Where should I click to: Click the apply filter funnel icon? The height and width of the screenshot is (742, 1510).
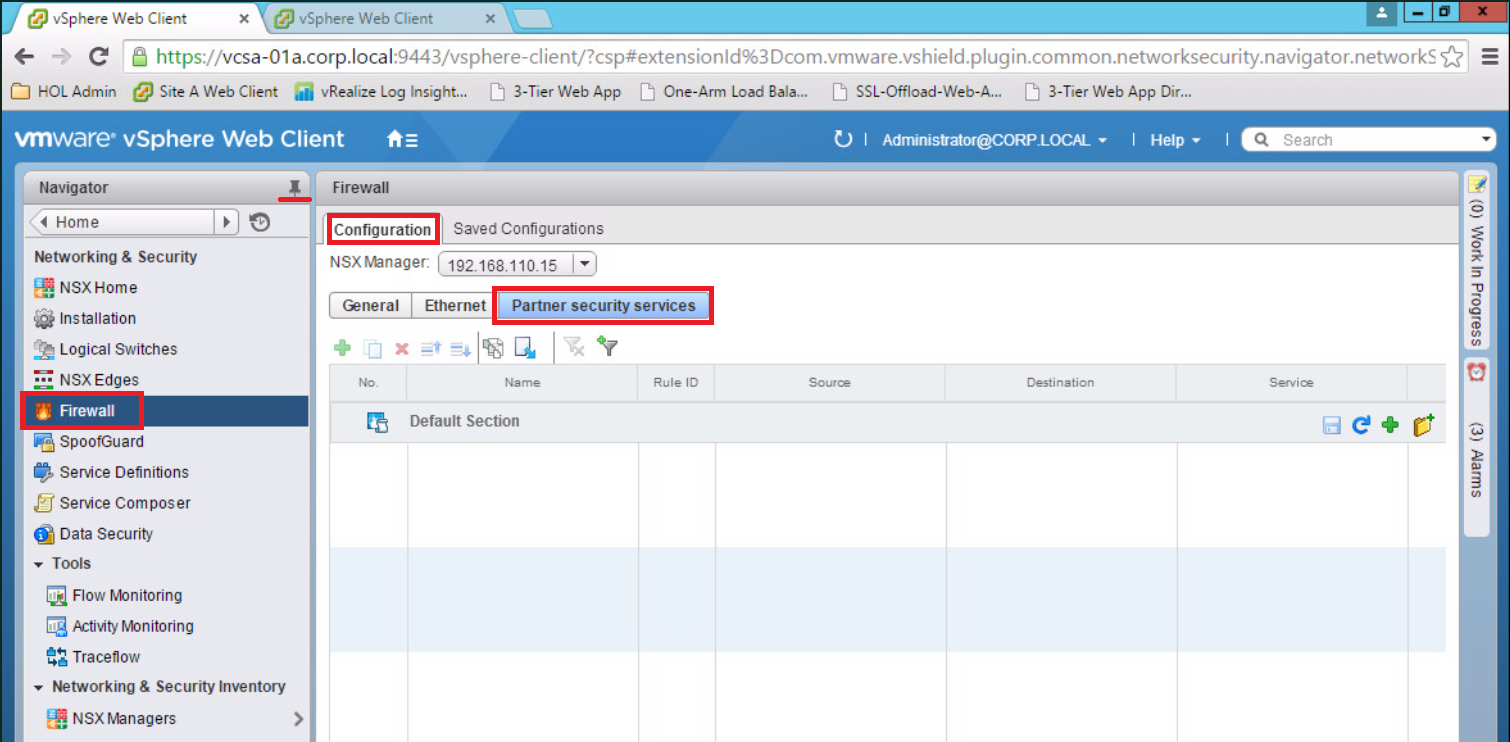tap(607, 347)
